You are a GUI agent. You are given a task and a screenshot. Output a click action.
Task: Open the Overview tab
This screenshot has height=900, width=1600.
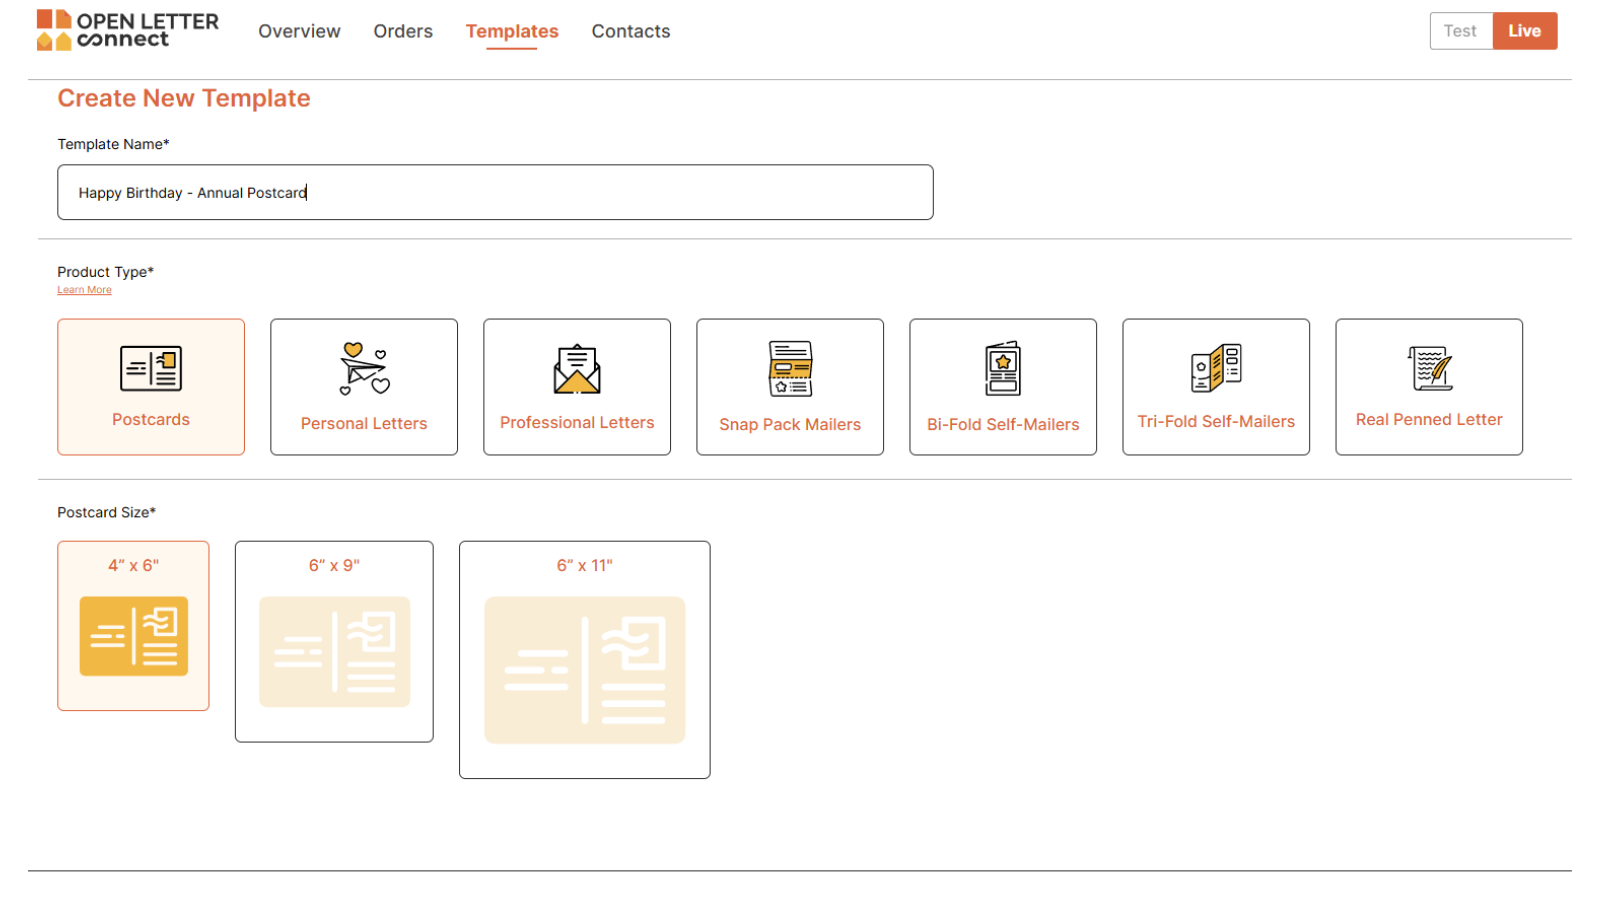tap(299, 31)
